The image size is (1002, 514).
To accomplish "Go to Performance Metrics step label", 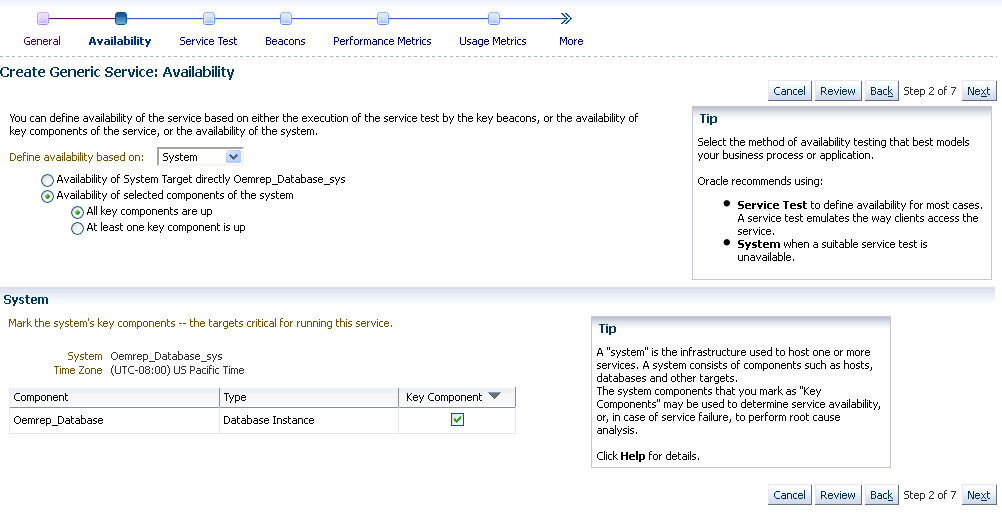I will pyautogui.click(x=382, y=41).
